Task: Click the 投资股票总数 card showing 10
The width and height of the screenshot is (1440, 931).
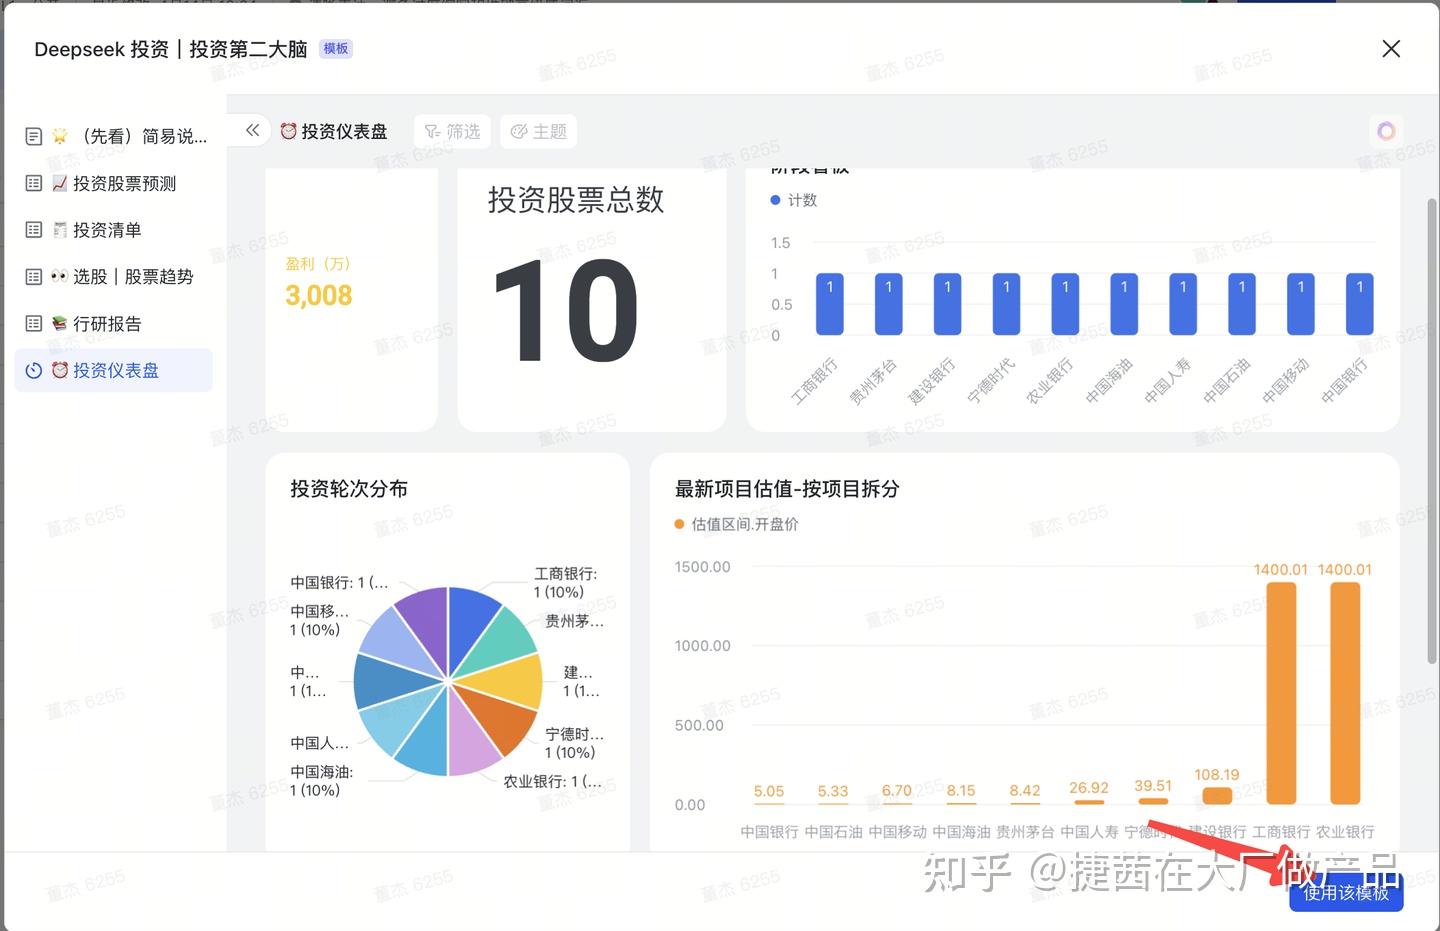Action: pyautogui.click(x=591, y=295)
